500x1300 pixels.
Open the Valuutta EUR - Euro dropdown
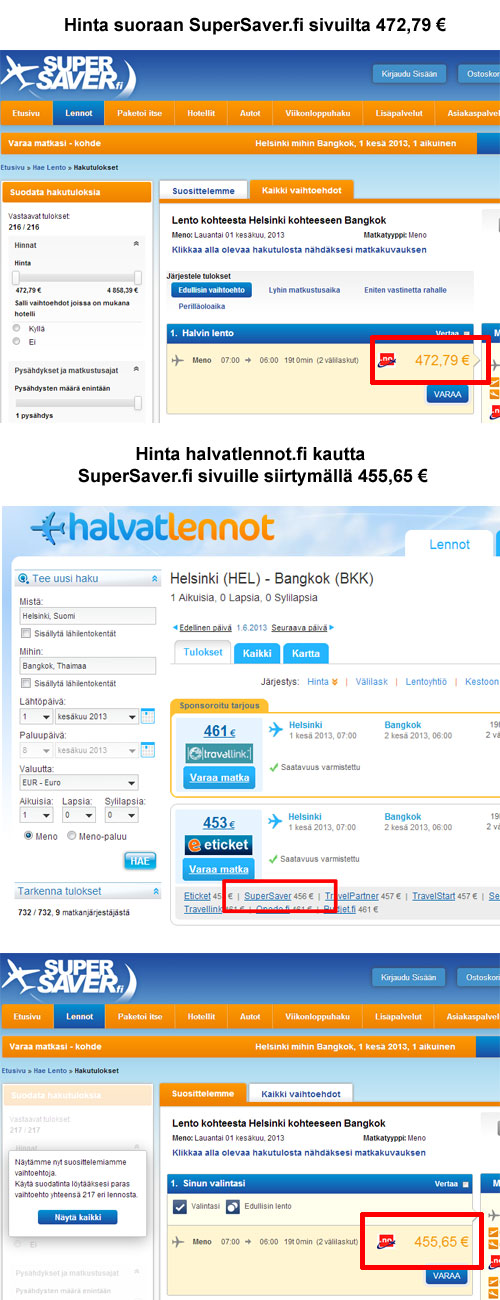pos(79,782)
